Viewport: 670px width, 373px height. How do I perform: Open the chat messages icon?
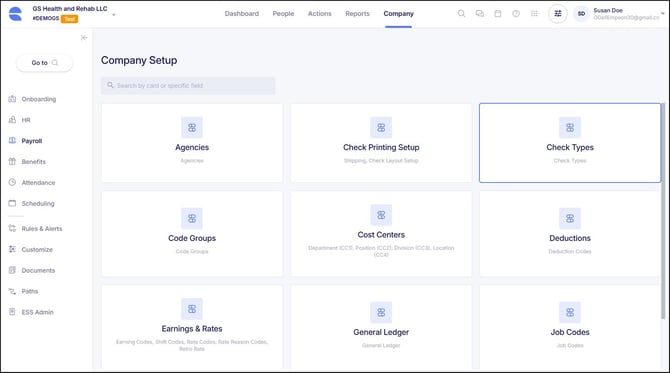[480, 14]
